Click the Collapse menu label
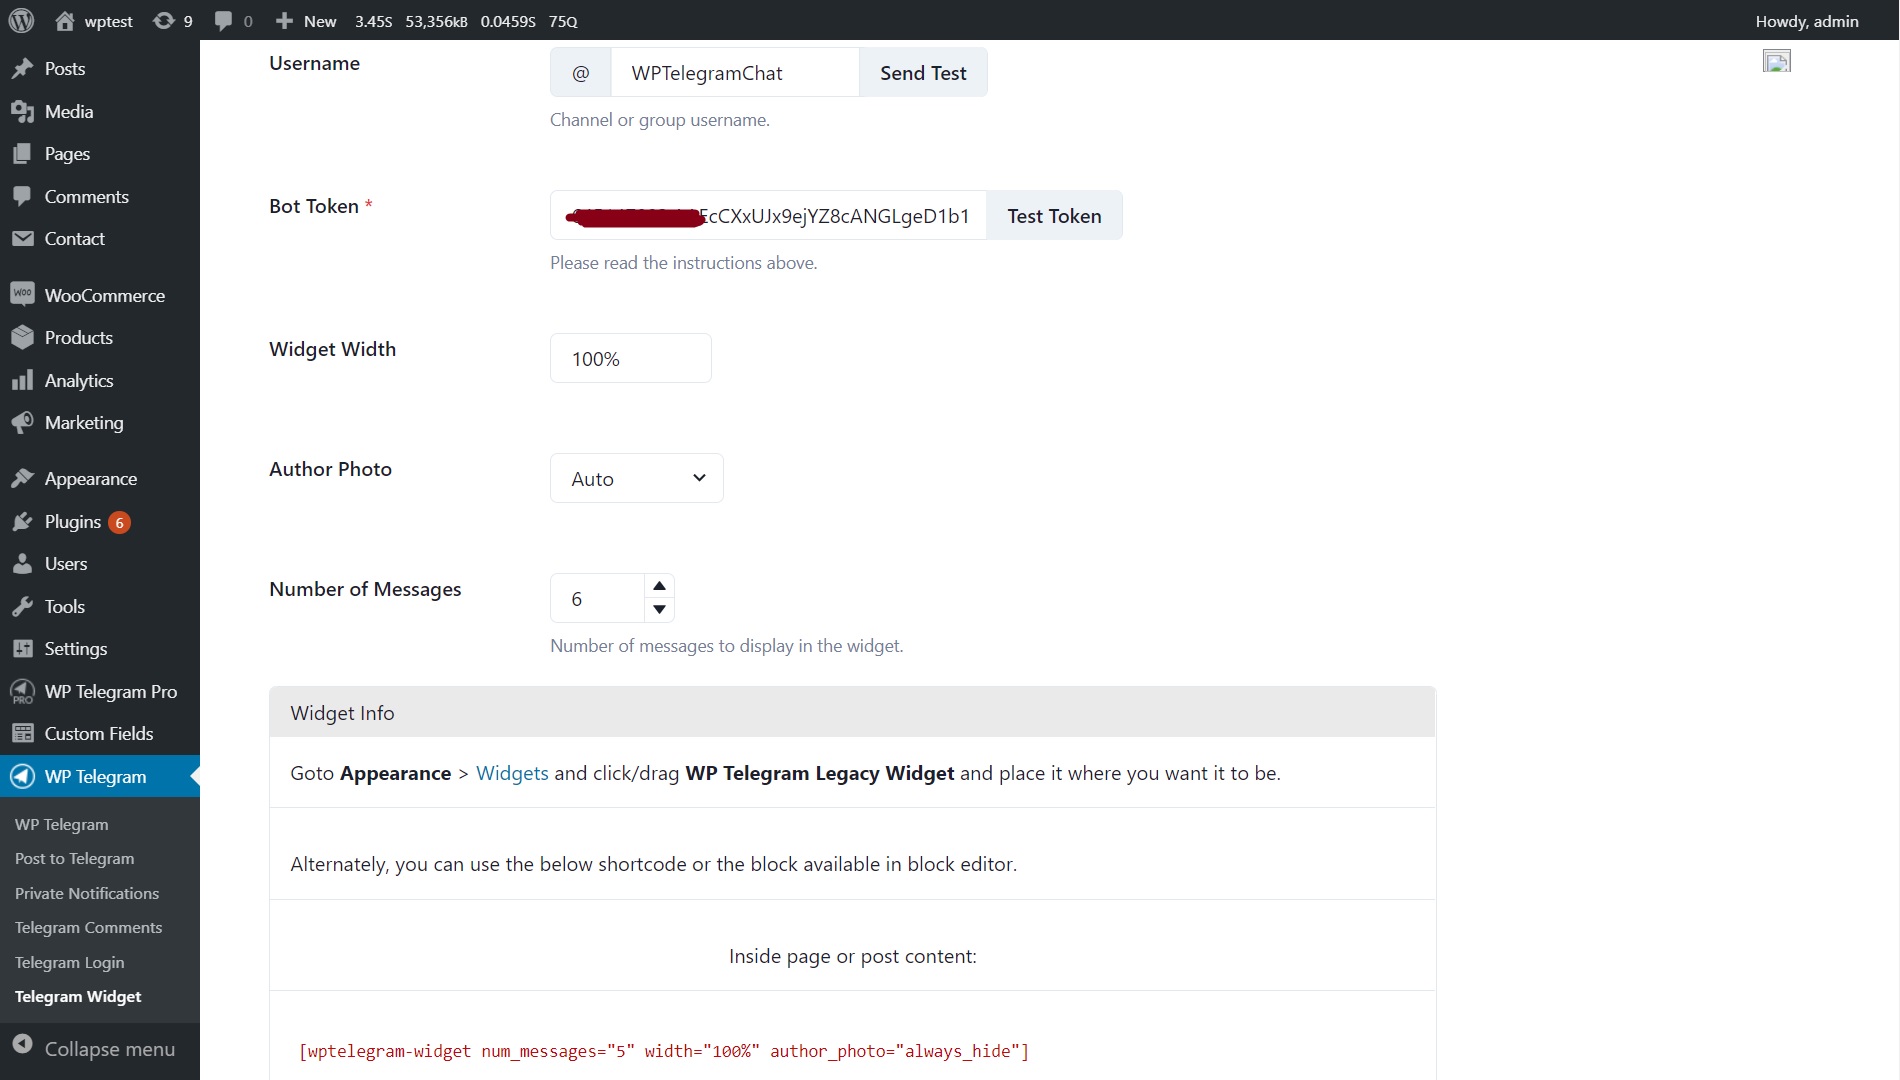This screenshot has height=1080, width=1900. coord(110,1048)
